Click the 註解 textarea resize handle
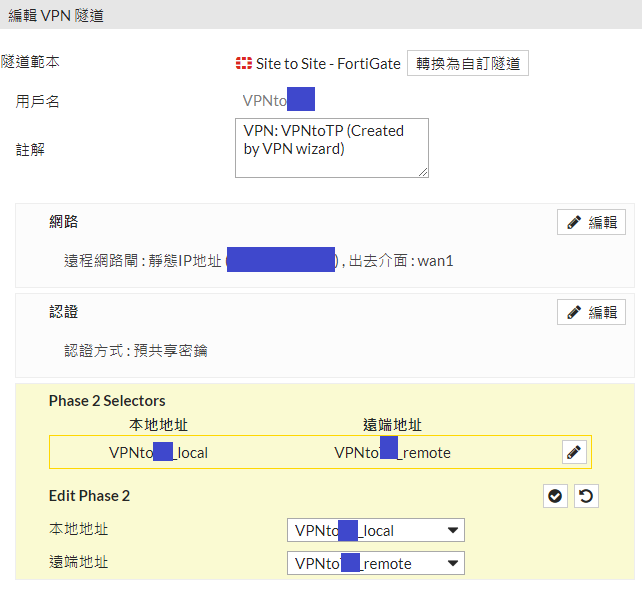The height and width of the screenshot is (589, 642). coord(423,172)
